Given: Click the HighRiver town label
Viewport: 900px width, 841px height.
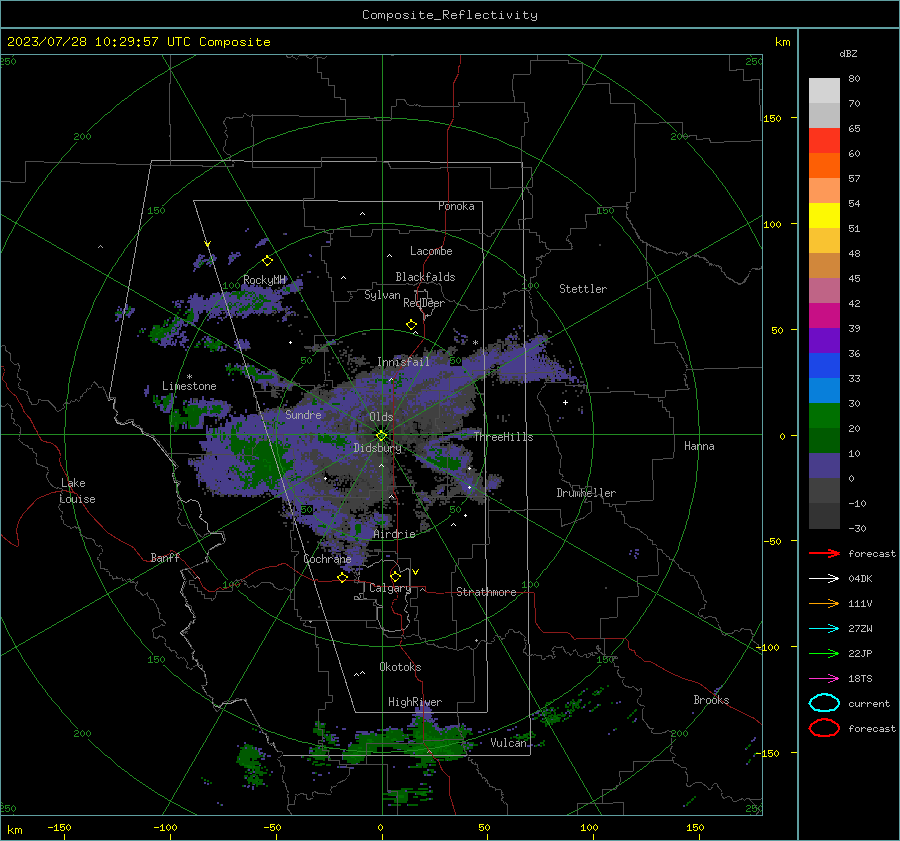Looking at the screenshot, I should [414, 702].
